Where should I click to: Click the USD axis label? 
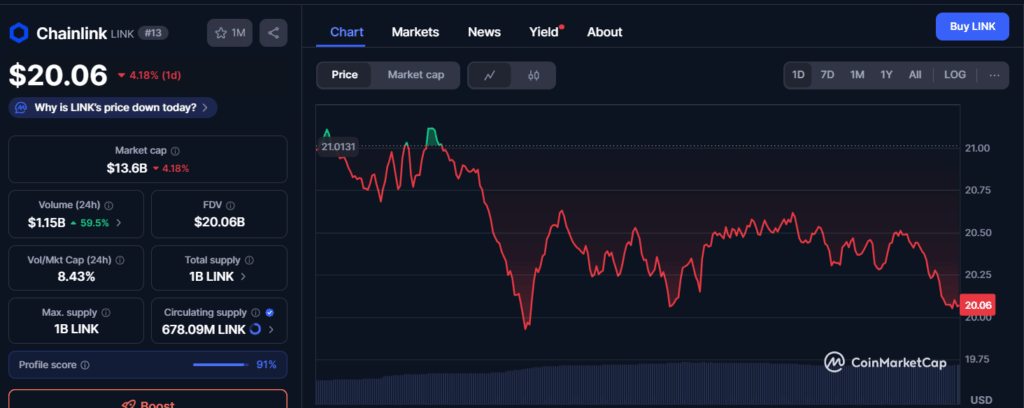point(980,400)
